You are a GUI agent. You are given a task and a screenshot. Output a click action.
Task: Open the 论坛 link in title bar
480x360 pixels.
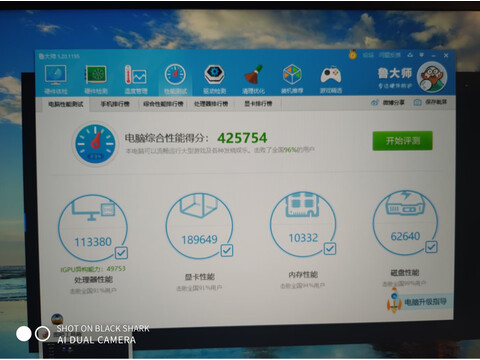368,55
